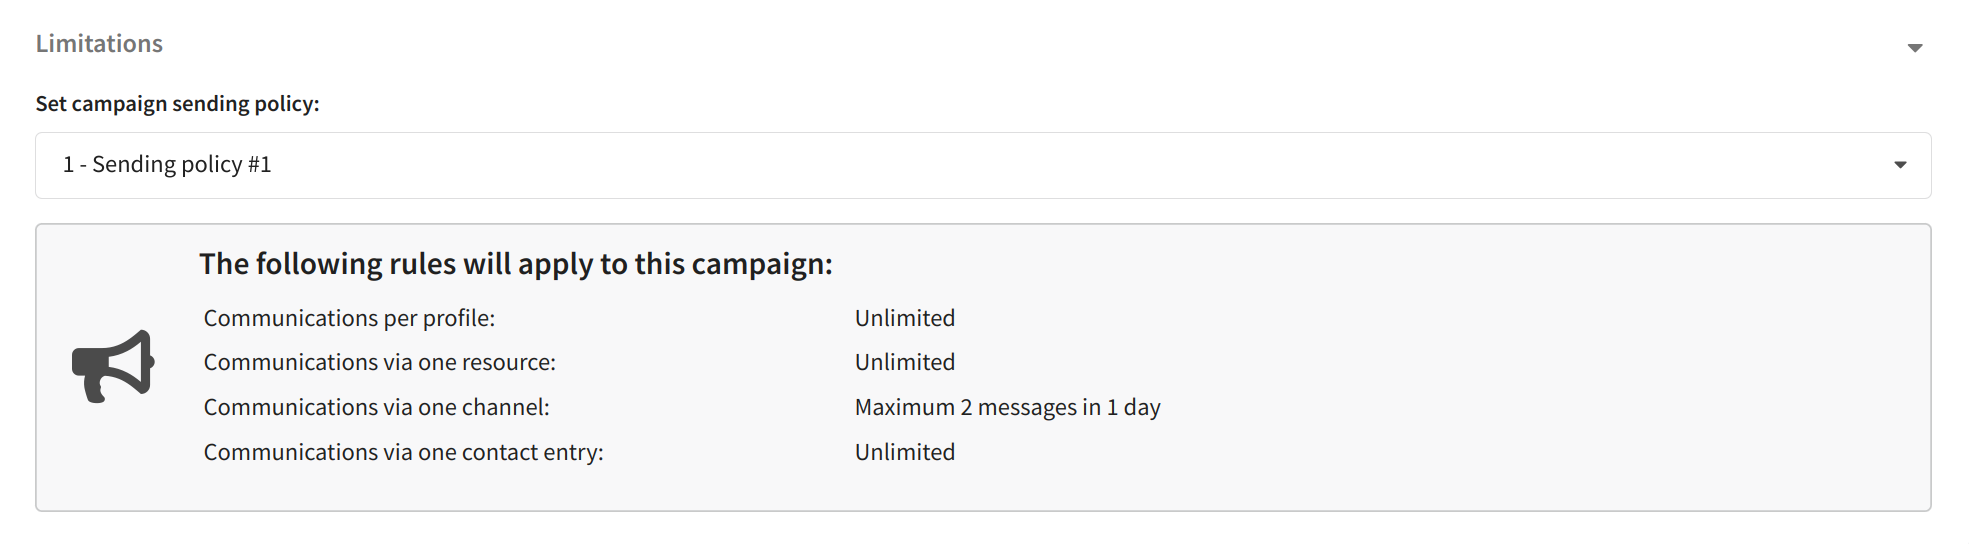Viewport: 1969px width, 544px height.
Task: Select 'Communications via one channel:' rule label
Action: tap(377, 407)
